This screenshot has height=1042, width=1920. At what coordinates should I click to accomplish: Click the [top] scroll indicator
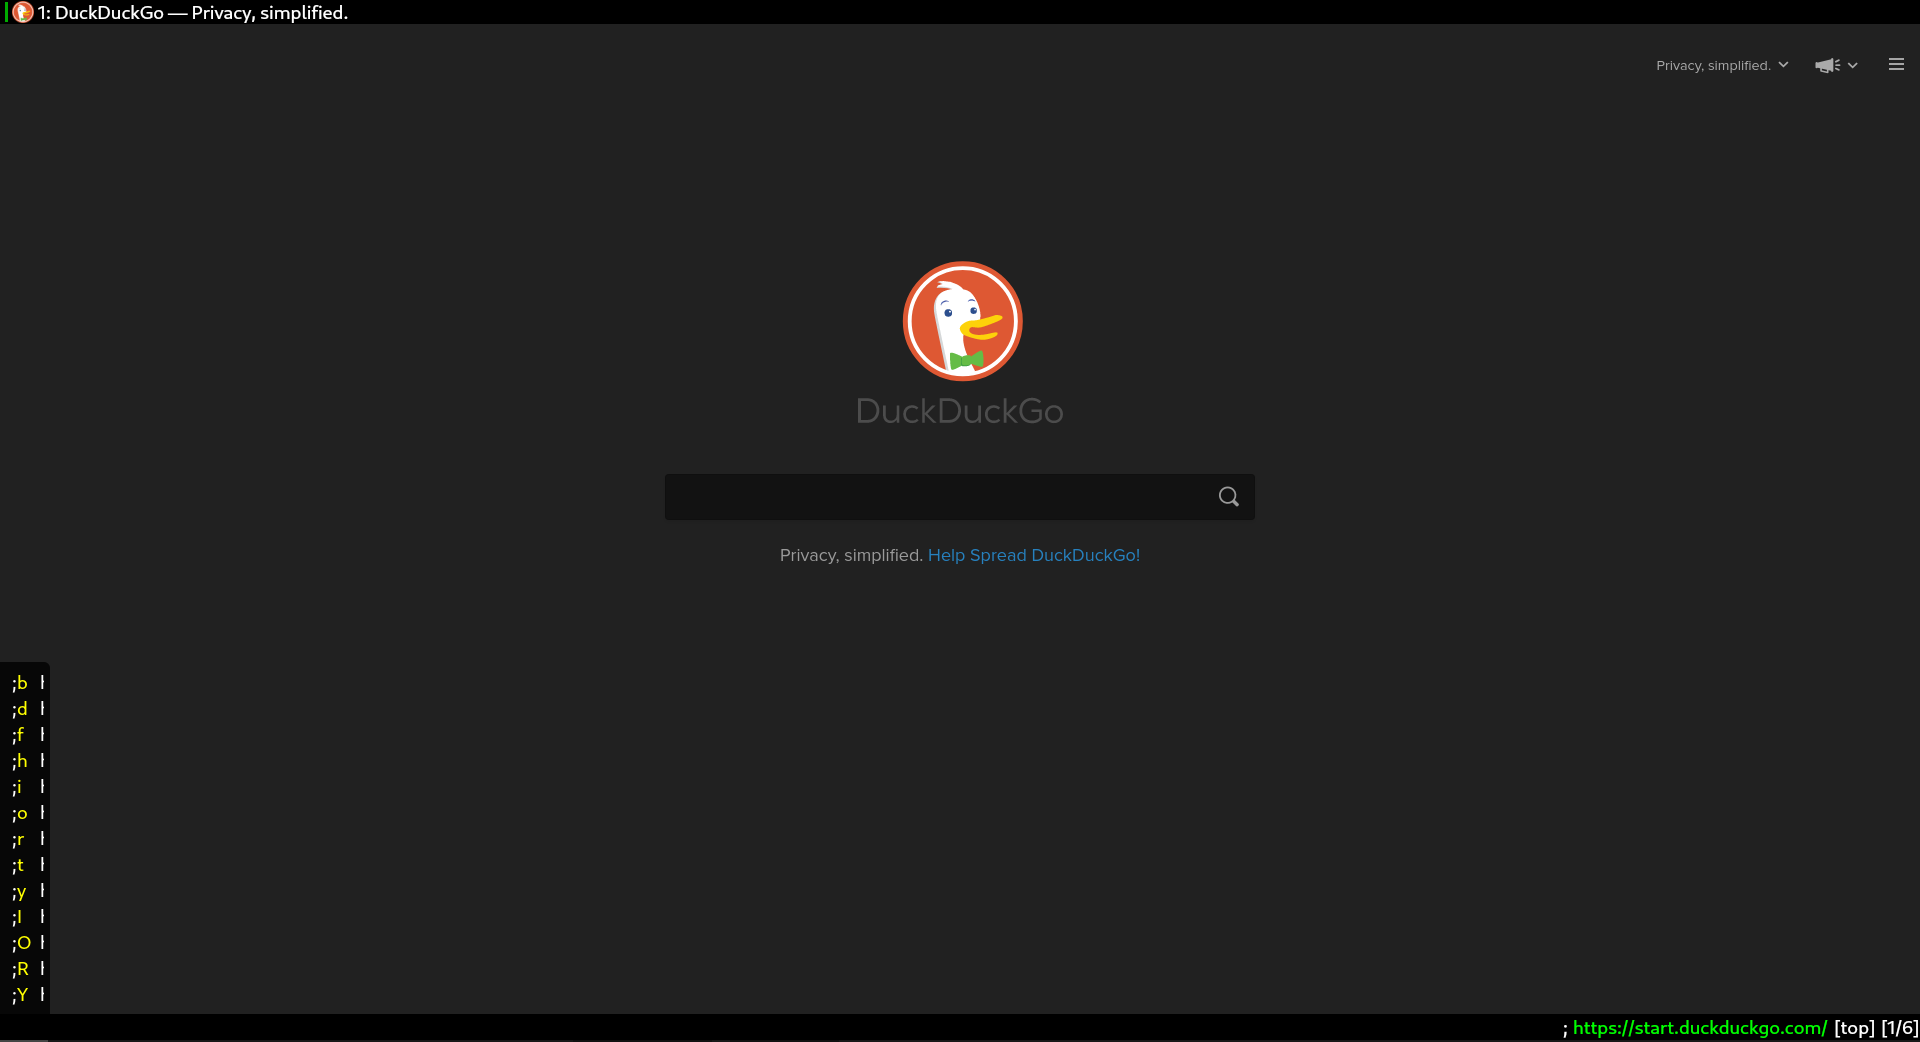(x=1854, y=1028)
